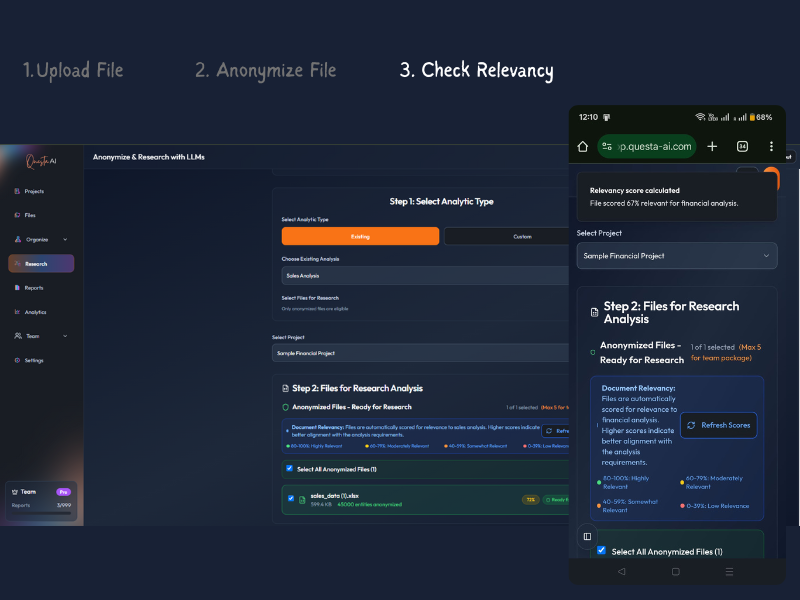Tap the Android home square button
This screenshot has width=800, height=600.
coord(676,571)
